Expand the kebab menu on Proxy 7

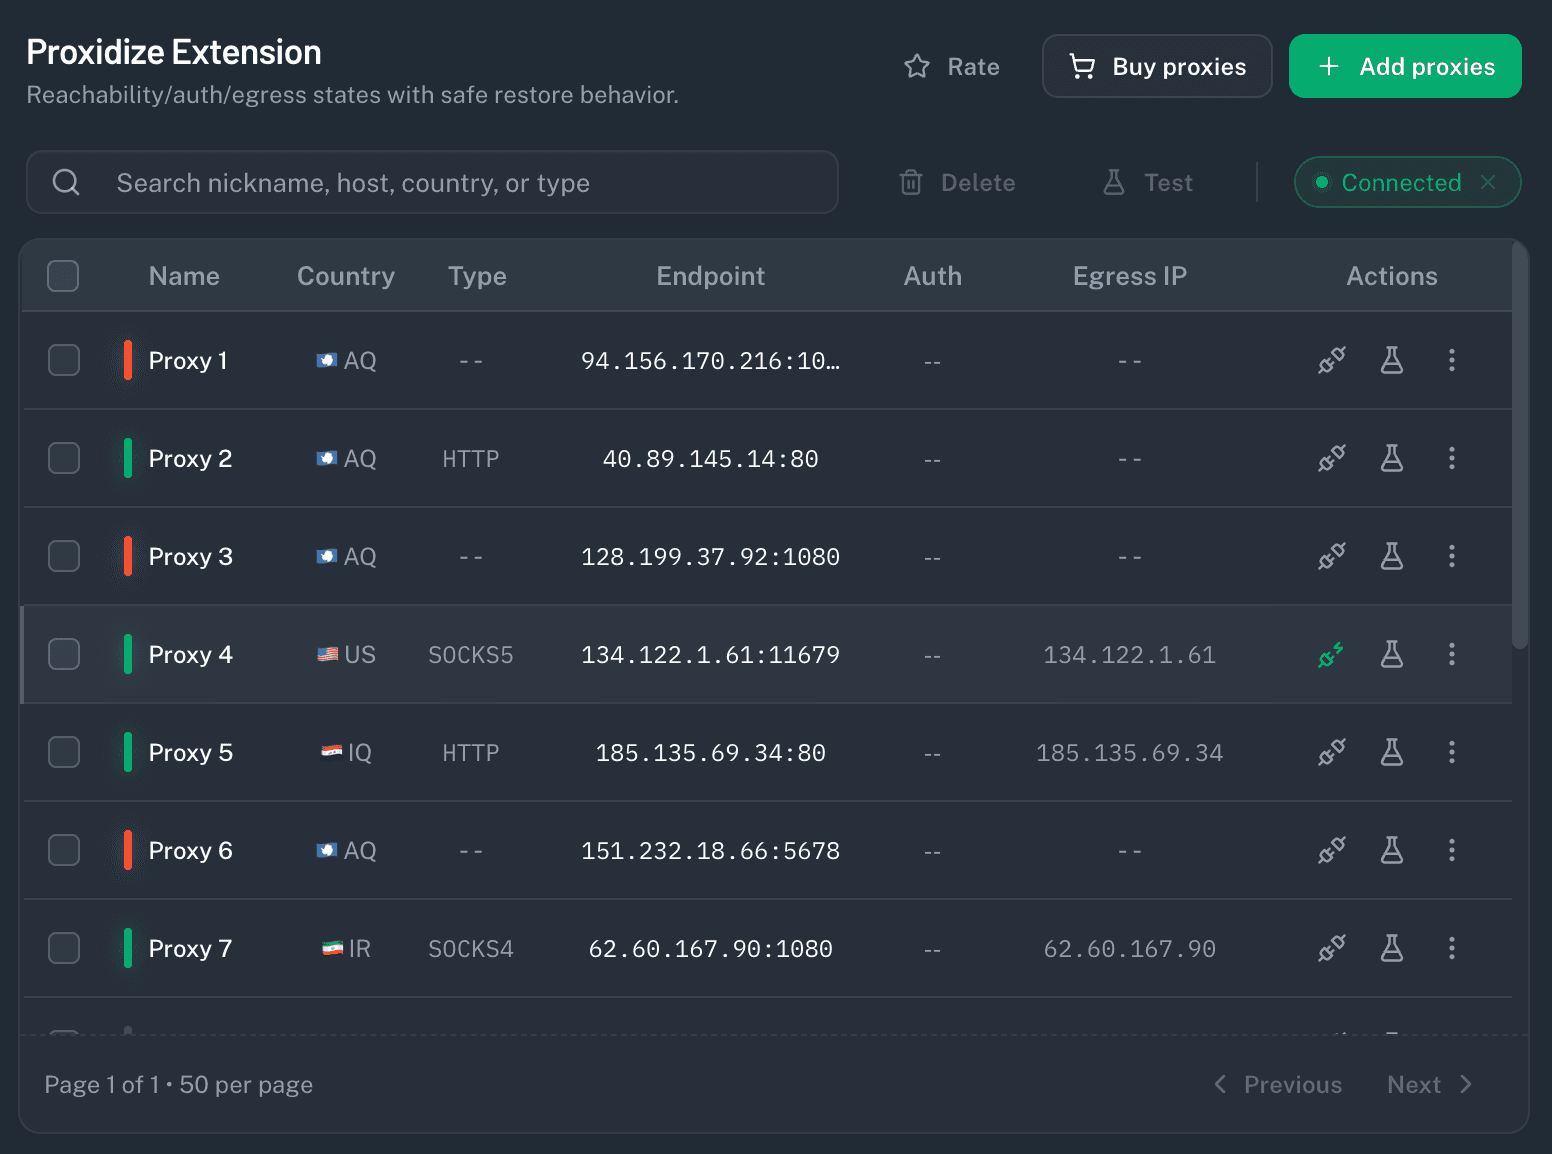click(1452, 948)
